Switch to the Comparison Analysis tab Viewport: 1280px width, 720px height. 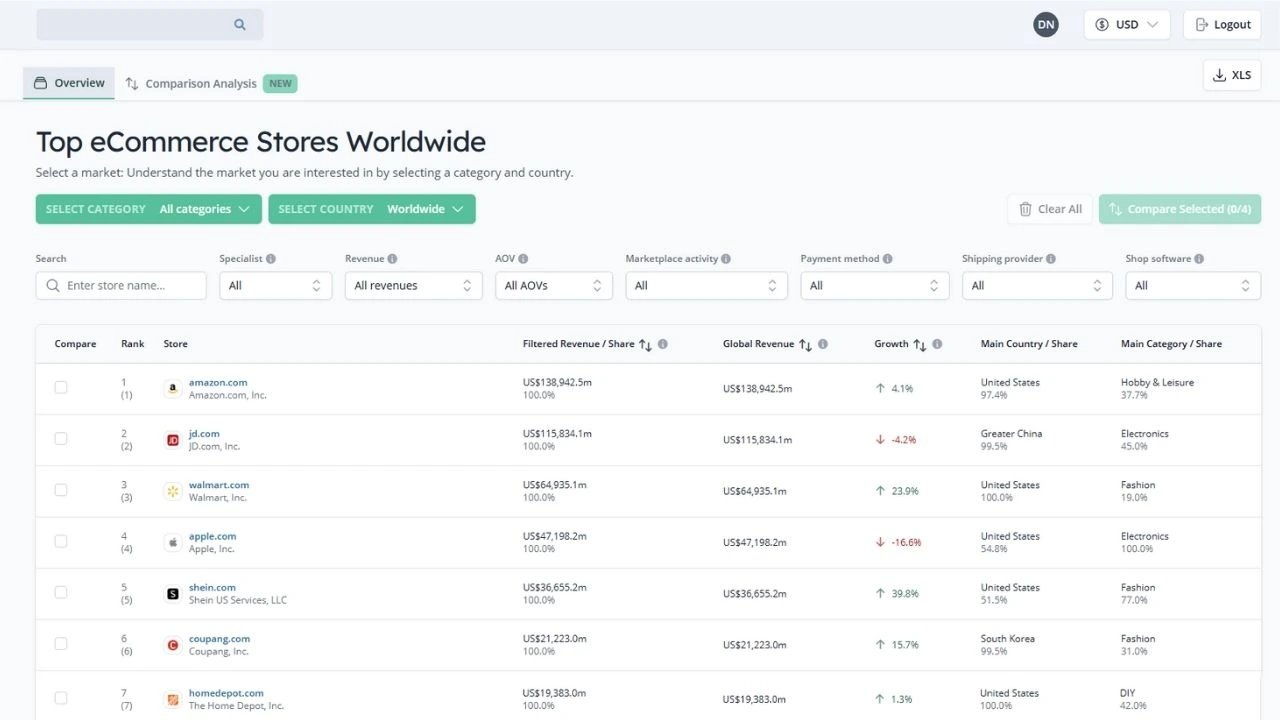point(200,83)
